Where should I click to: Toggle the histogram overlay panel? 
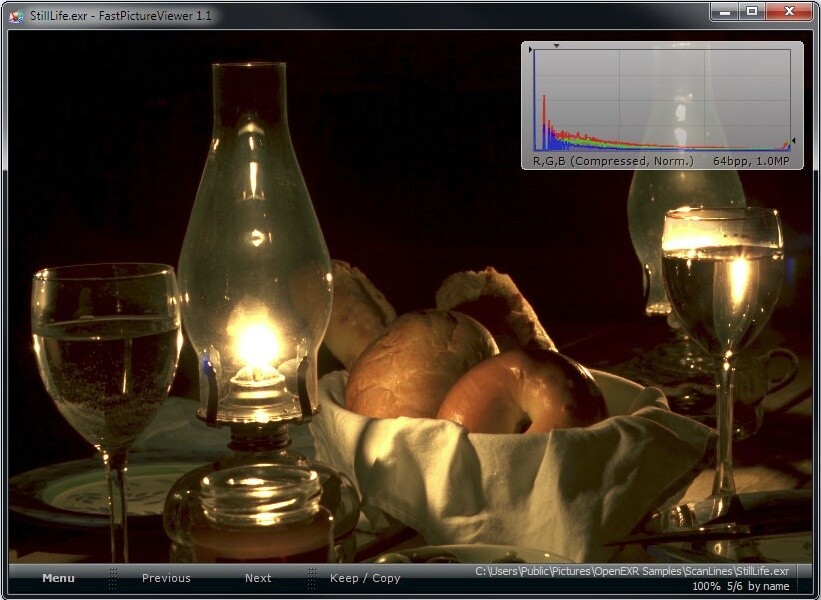click(660, 100)
